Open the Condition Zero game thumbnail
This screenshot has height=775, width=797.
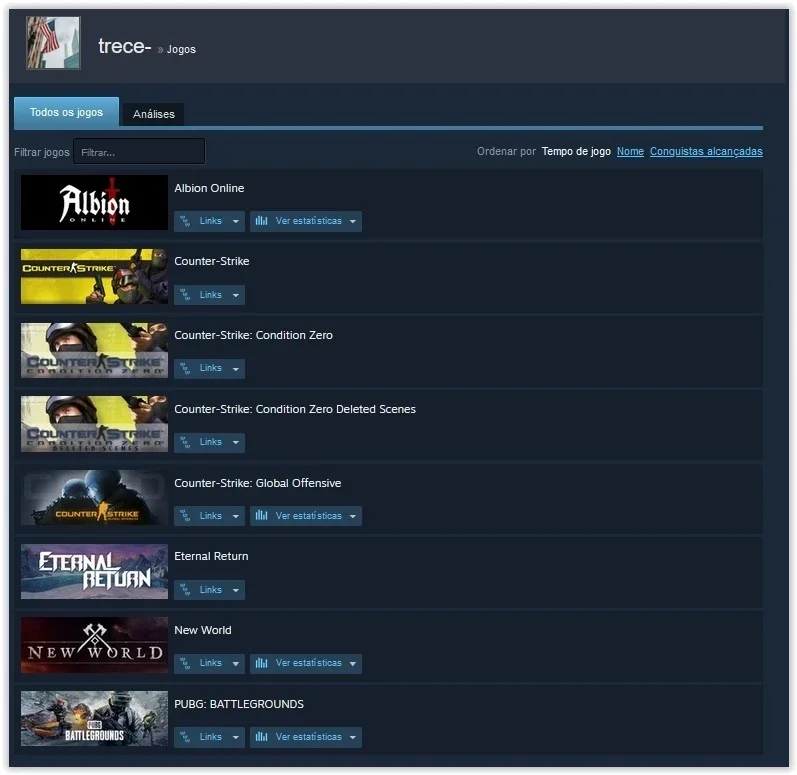(95, 350)
